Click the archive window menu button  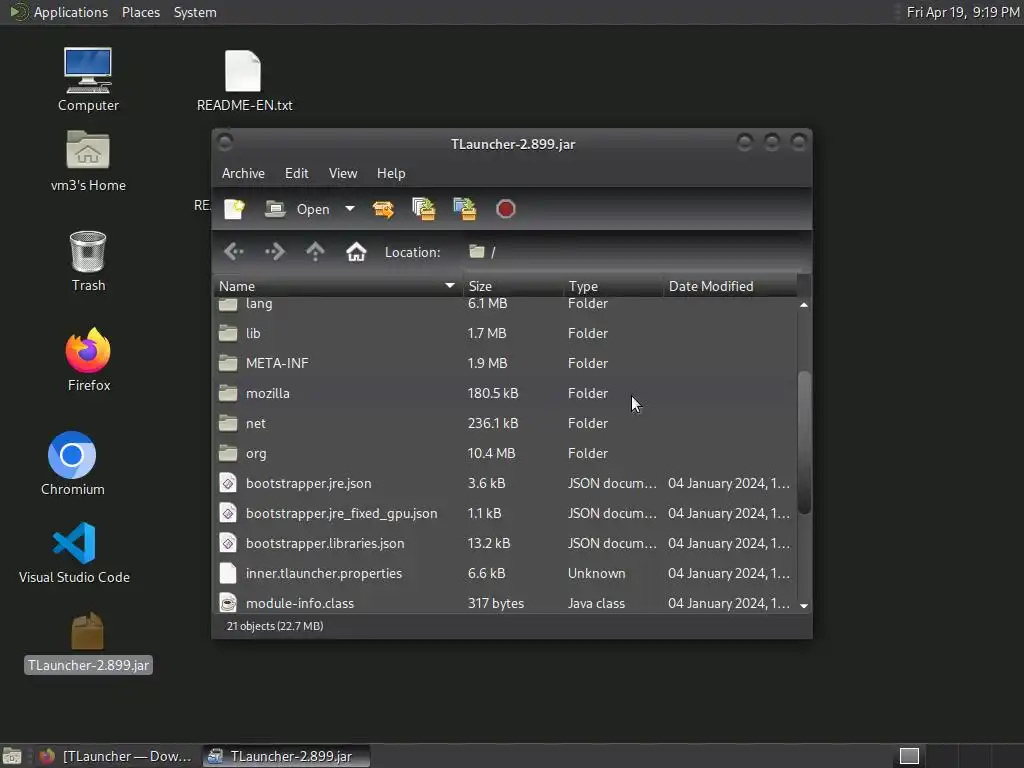tap(225, 142)
